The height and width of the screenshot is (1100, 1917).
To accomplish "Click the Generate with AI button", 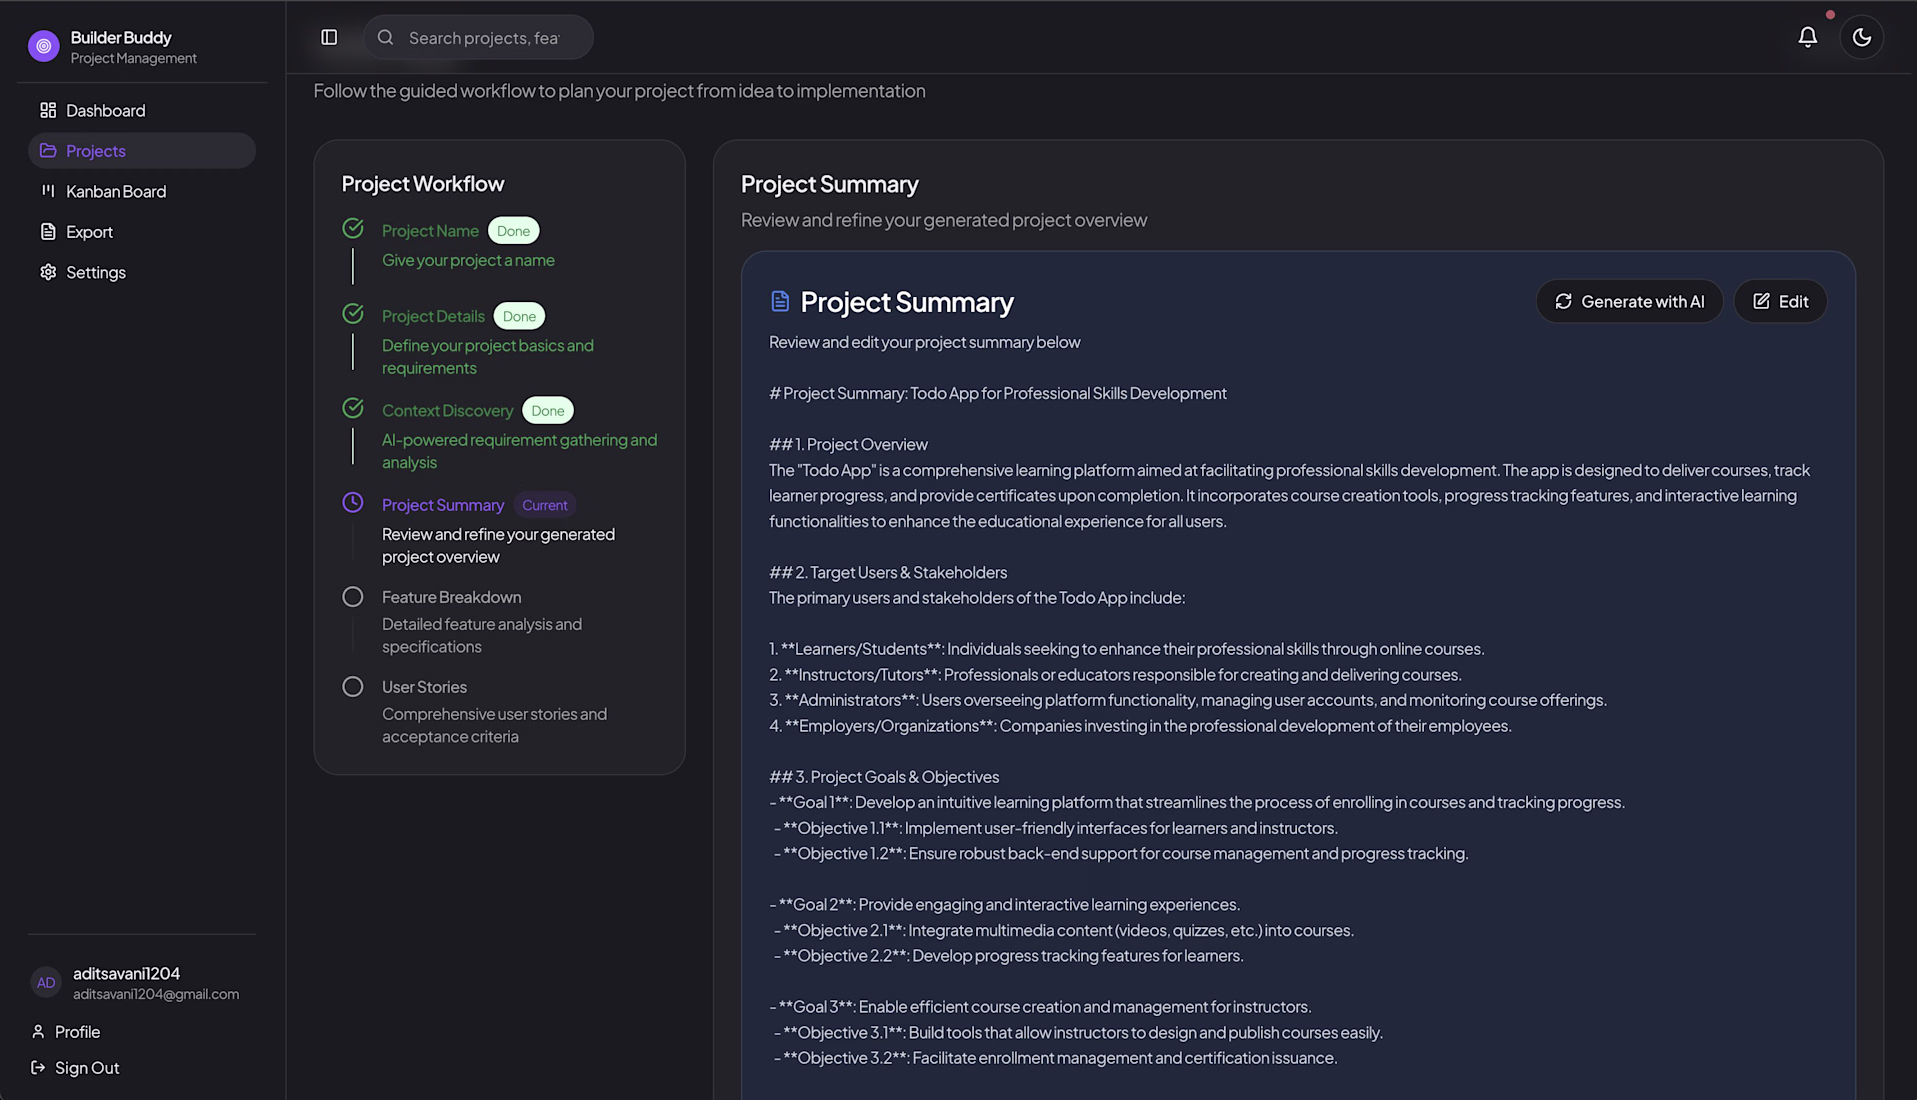I will coord(1629,301).
